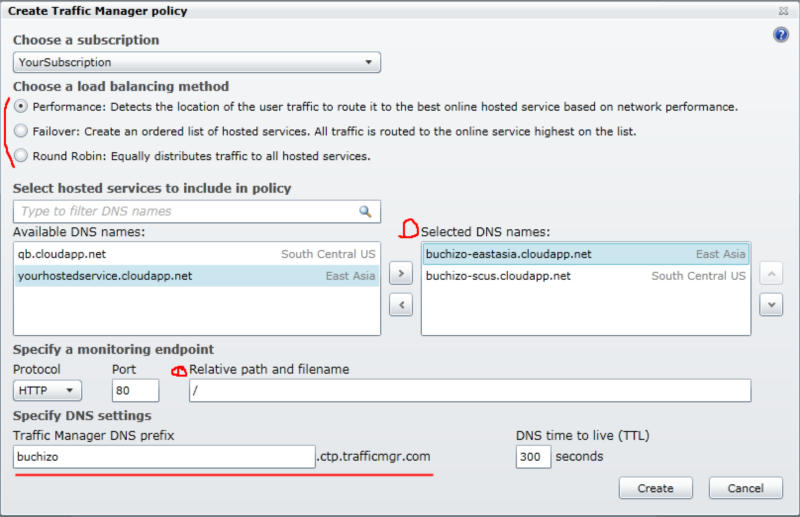This screenshot has height=517, width=800.
Task: Move selected DNS name up
Action: pos(770,272)
